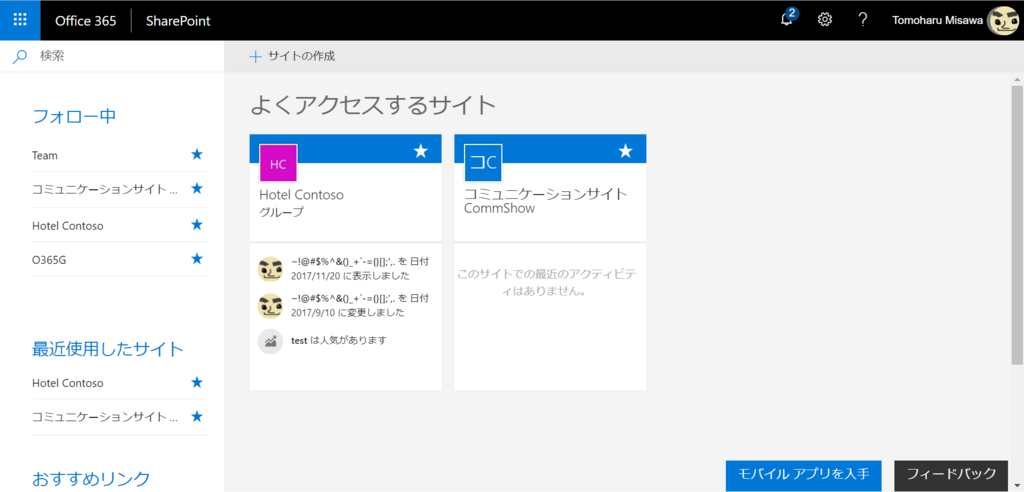Open the Office 365 link
Image resolution: width=1024 pixels, height=492 pixels.
(86, 20)
